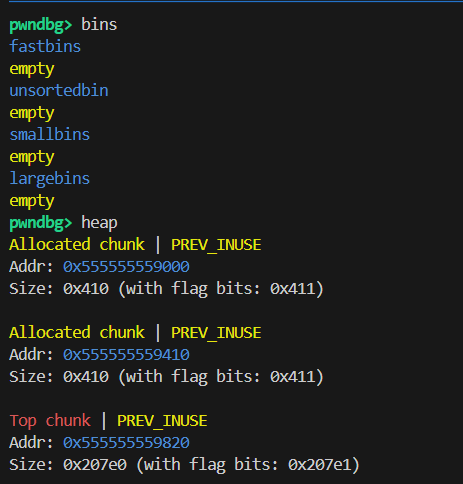Click the 'bins' command after first pwndbg prompt
Viewport: 463px width, 484px height.
pyautogui.click(x=99, y=25)
